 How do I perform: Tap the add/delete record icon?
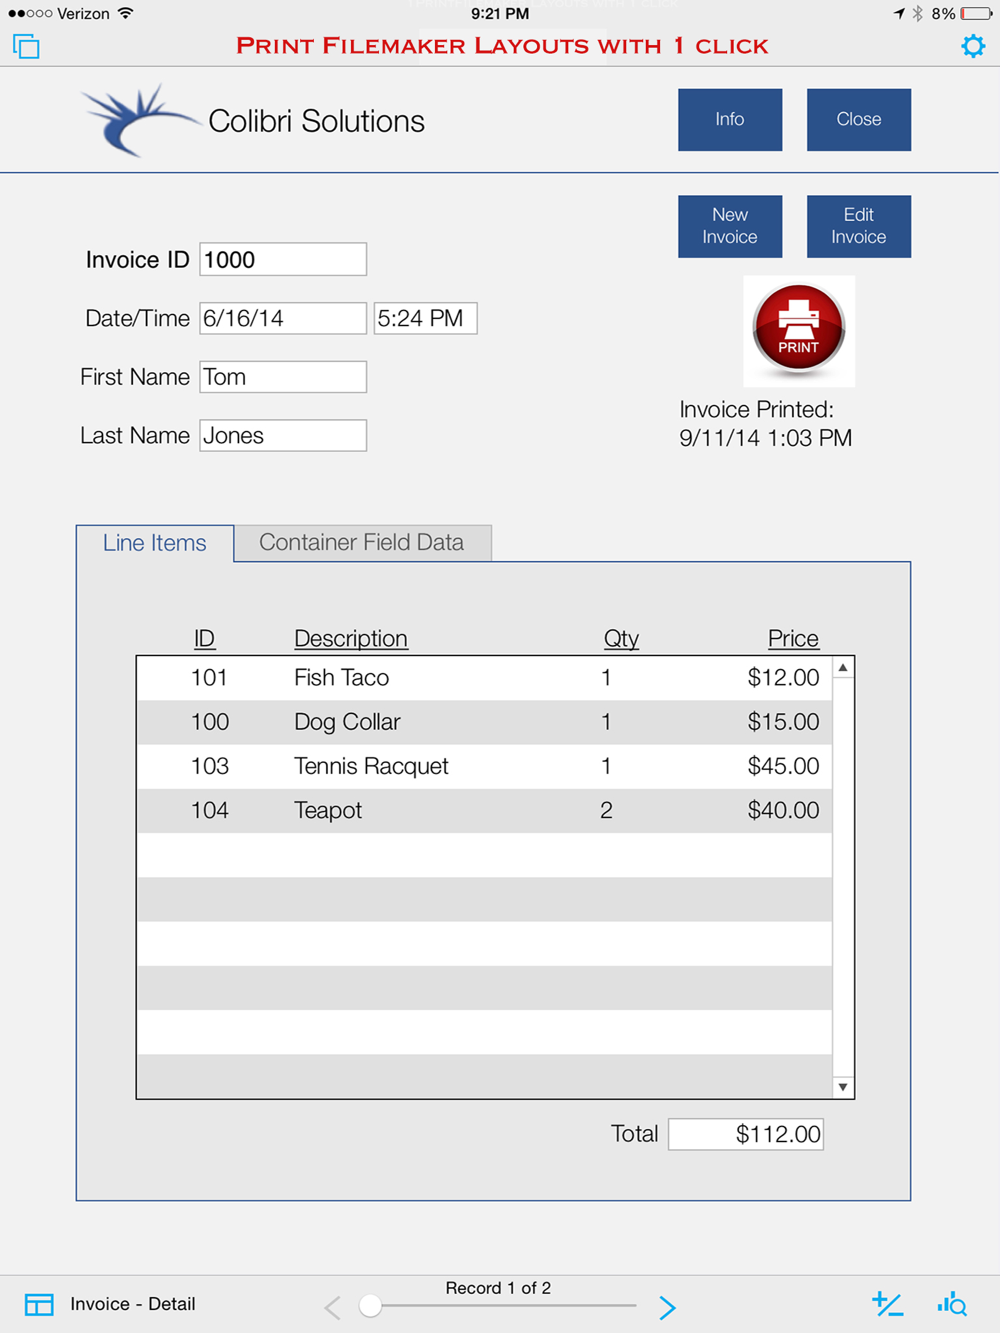point(887,1304)
